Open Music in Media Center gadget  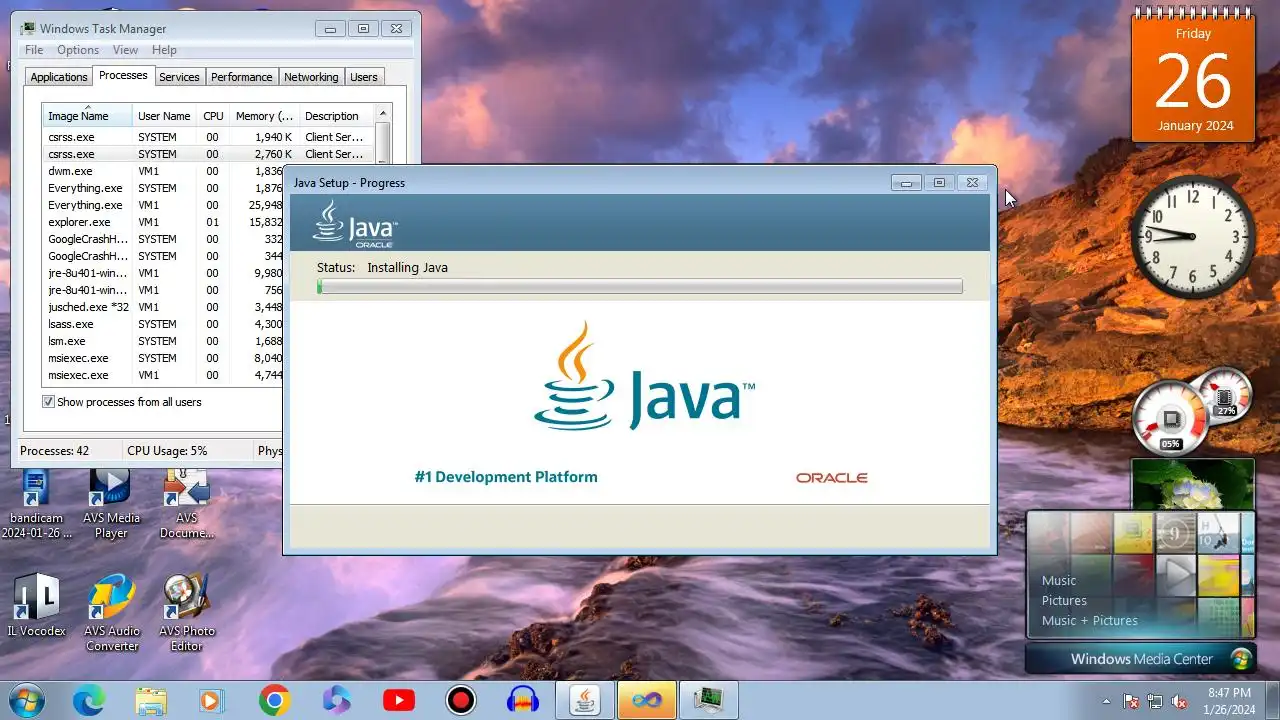coord(1059,580)
